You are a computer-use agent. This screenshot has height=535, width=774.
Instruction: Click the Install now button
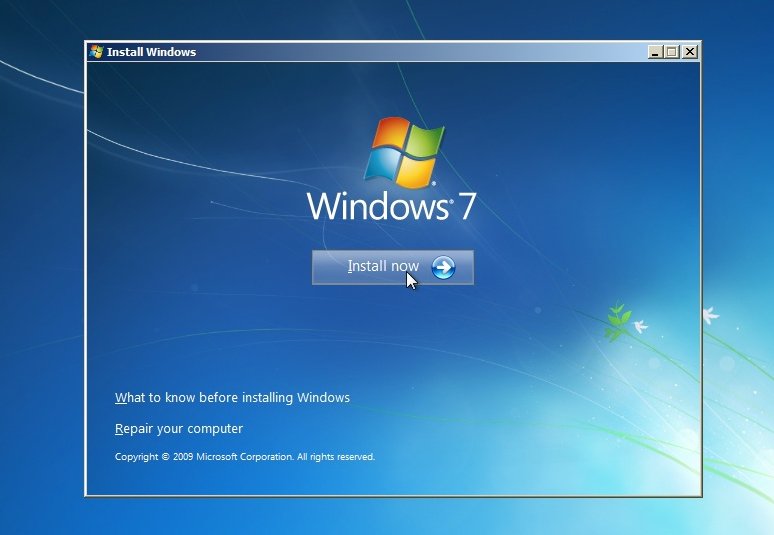[x=392, y=267]
